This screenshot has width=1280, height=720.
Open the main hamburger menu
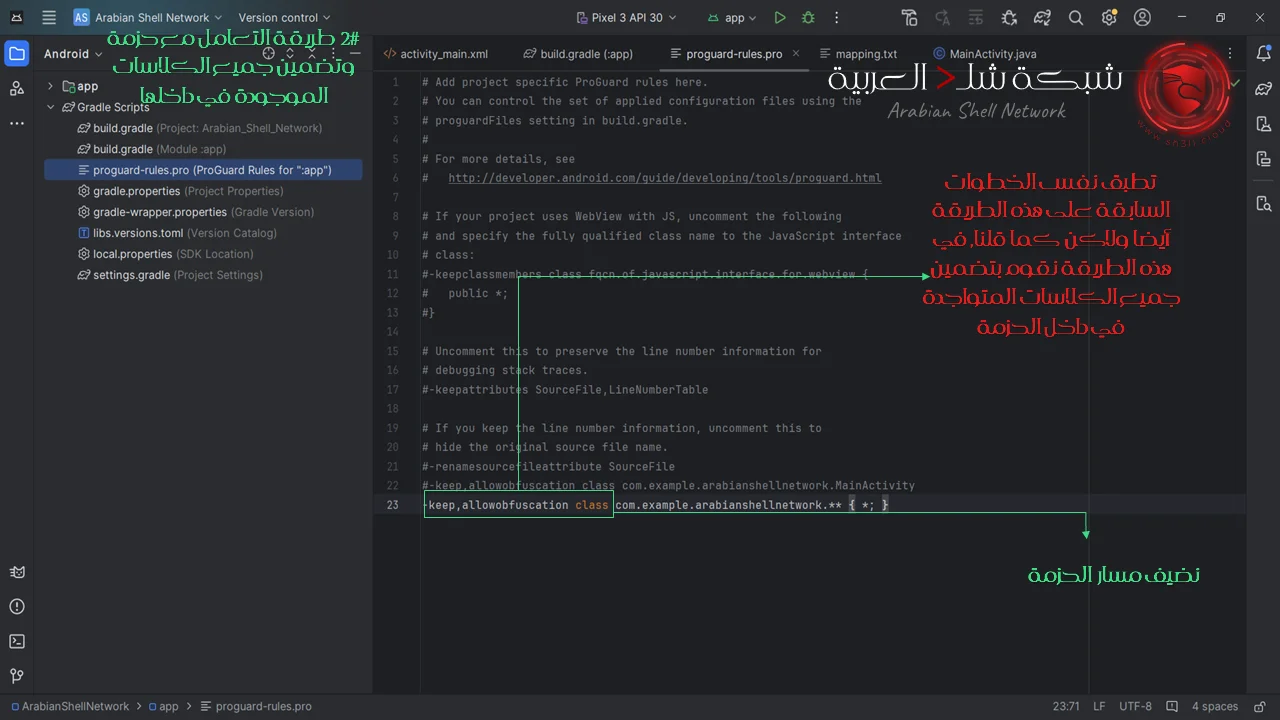pyautogui.click(x=49, y=17)
